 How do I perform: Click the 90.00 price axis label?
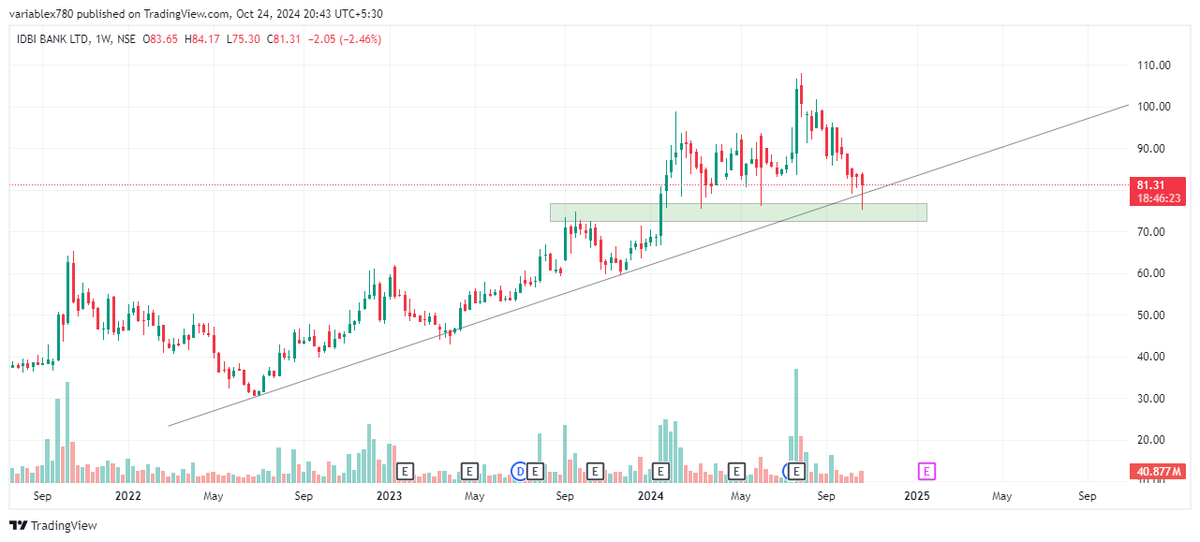click(x=1153, y=149)
